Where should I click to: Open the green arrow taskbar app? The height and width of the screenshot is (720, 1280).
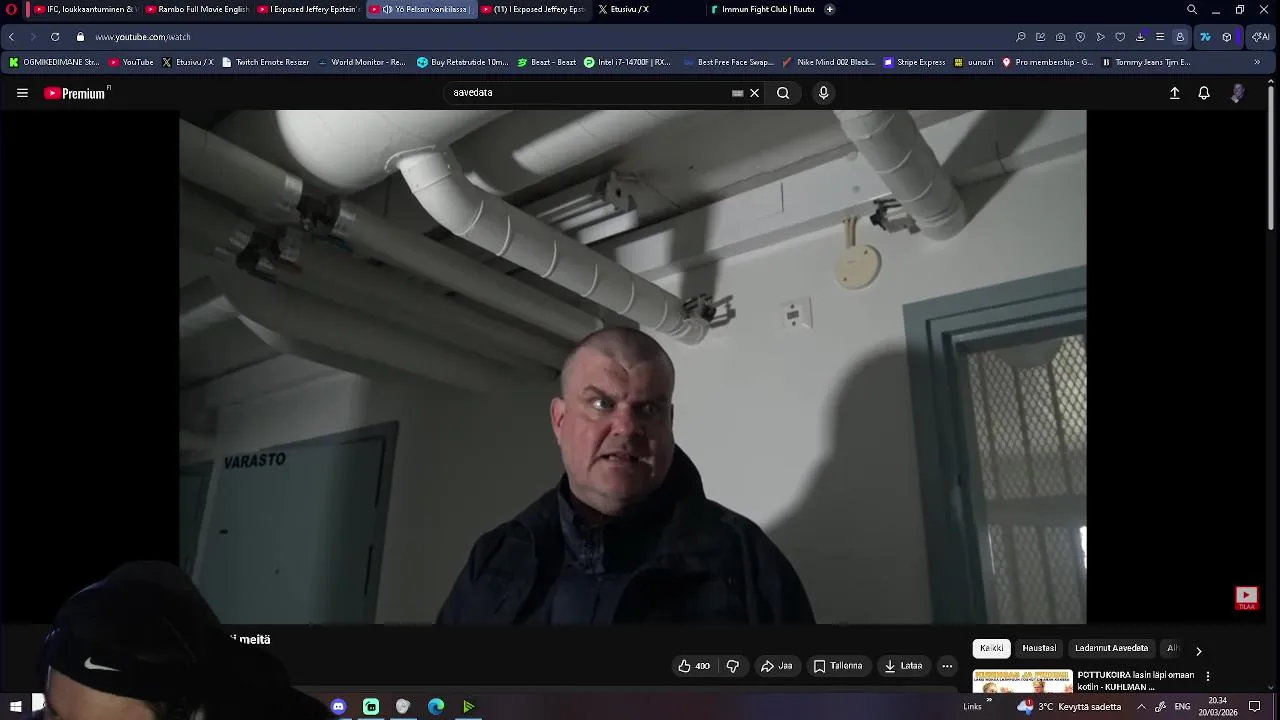pos(469,706)
